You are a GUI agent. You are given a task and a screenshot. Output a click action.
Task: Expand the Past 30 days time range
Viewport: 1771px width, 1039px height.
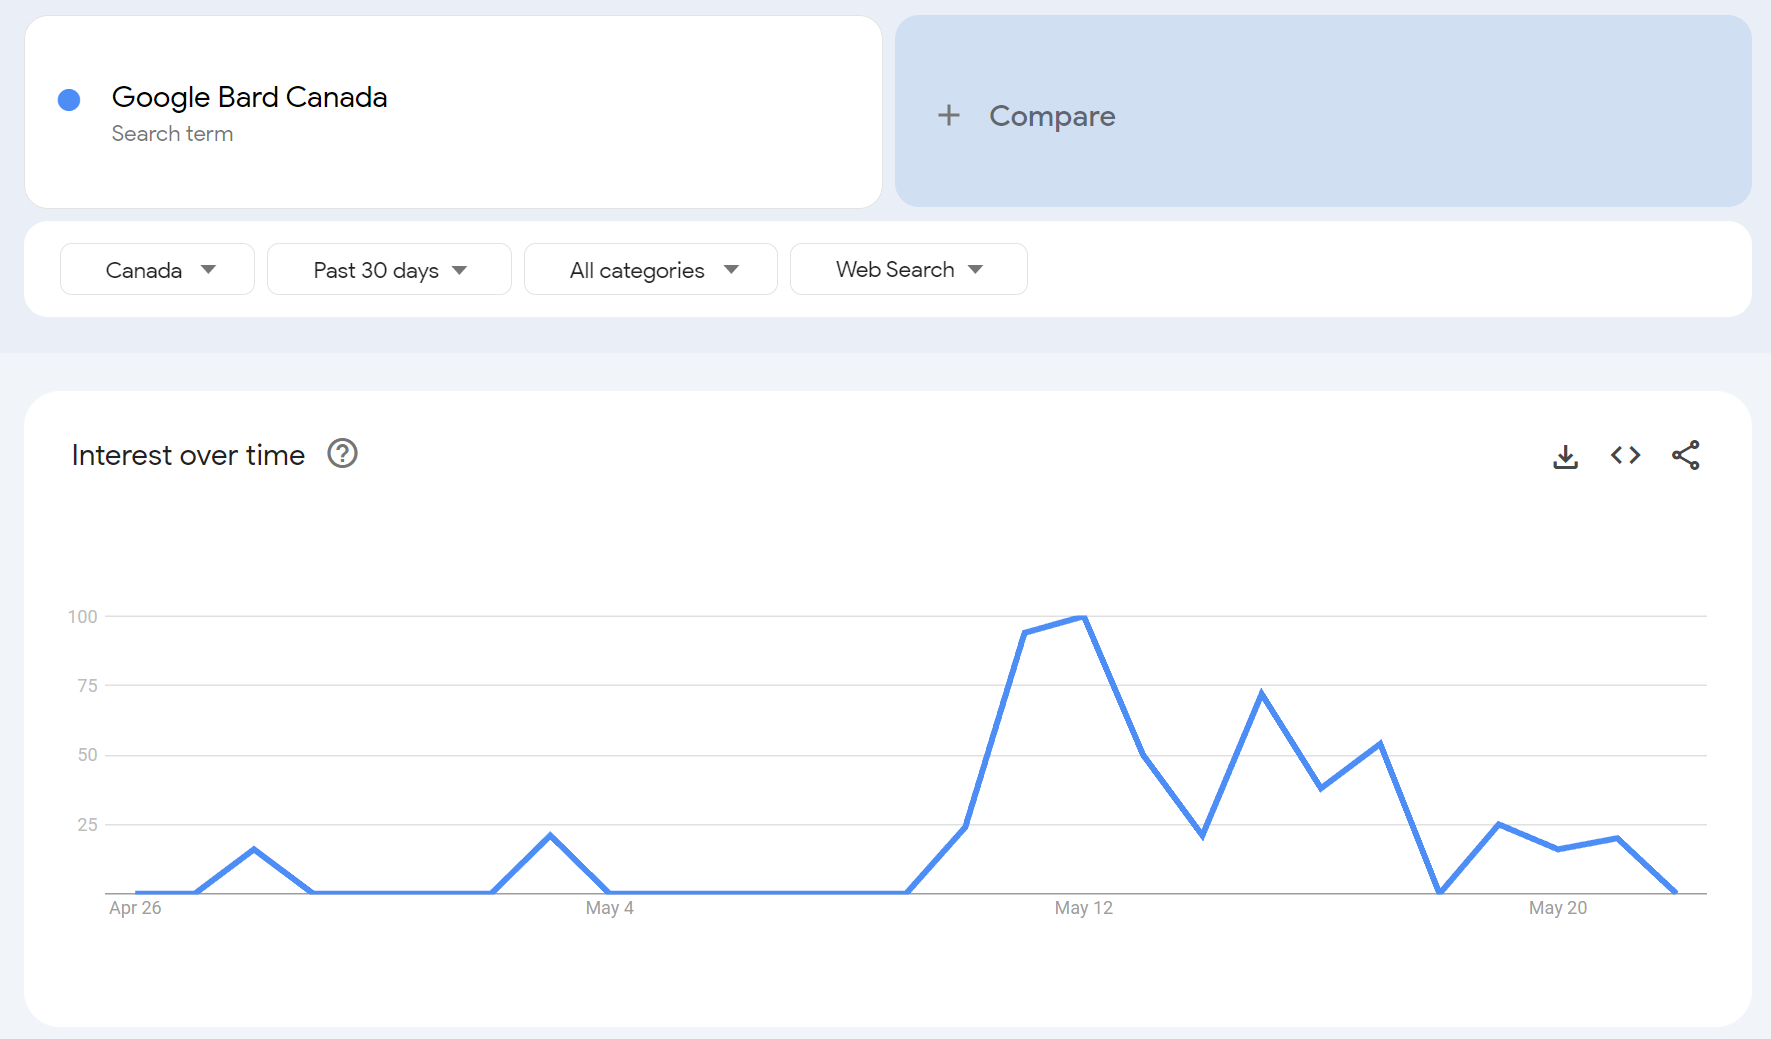pyautogui.click(x=389, y=270)
